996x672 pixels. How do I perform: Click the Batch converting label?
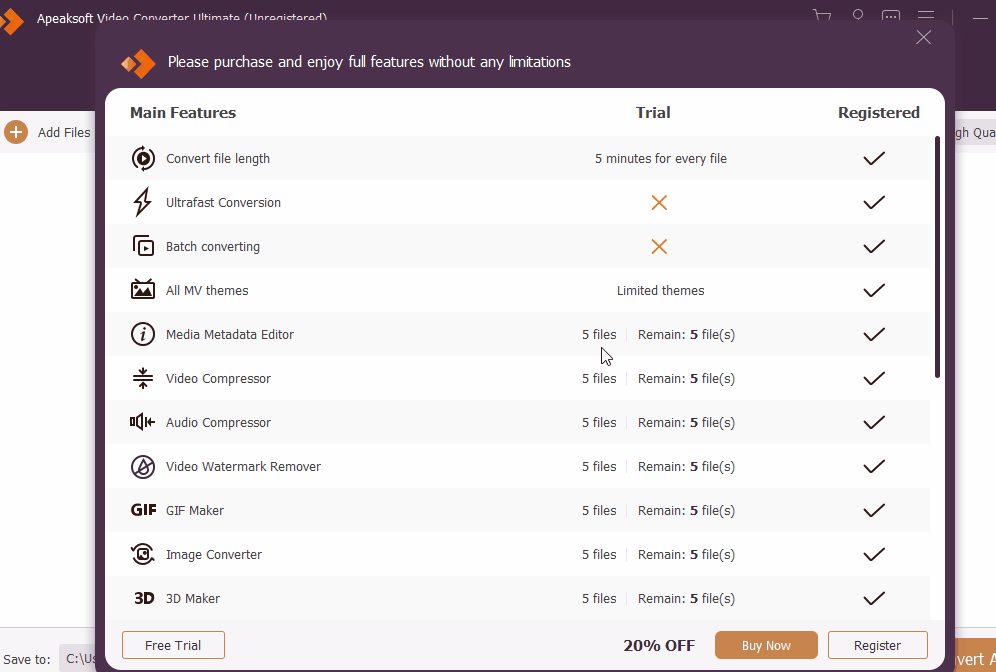click(213, 246)
